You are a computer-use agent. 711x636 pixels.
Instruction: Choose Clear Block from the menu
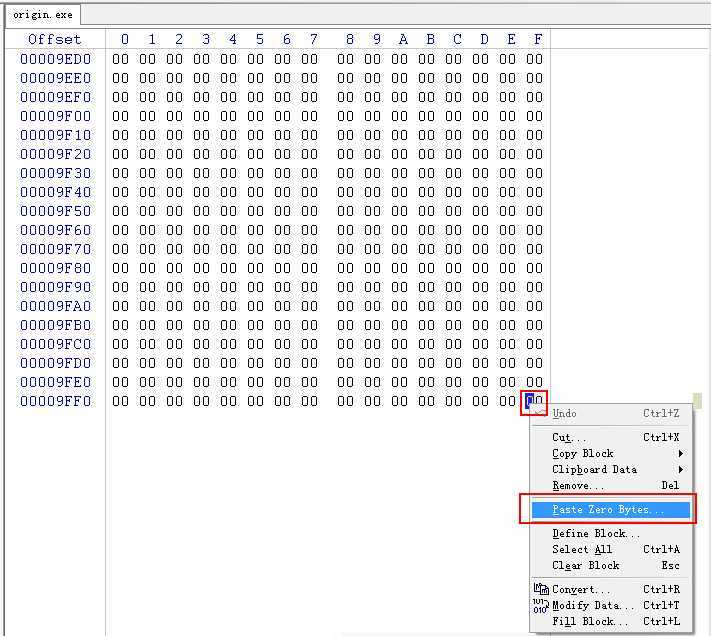[x=612, y=566]
